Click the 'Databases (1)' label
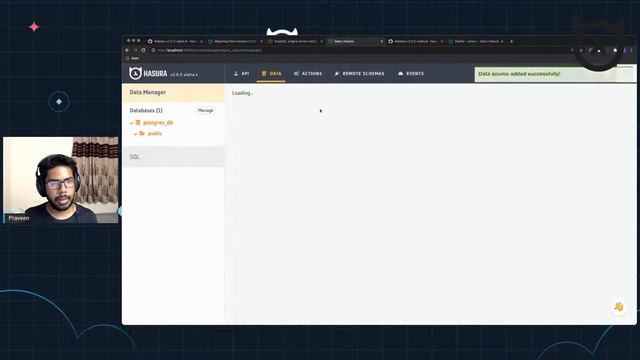 (x=146, y=111)
